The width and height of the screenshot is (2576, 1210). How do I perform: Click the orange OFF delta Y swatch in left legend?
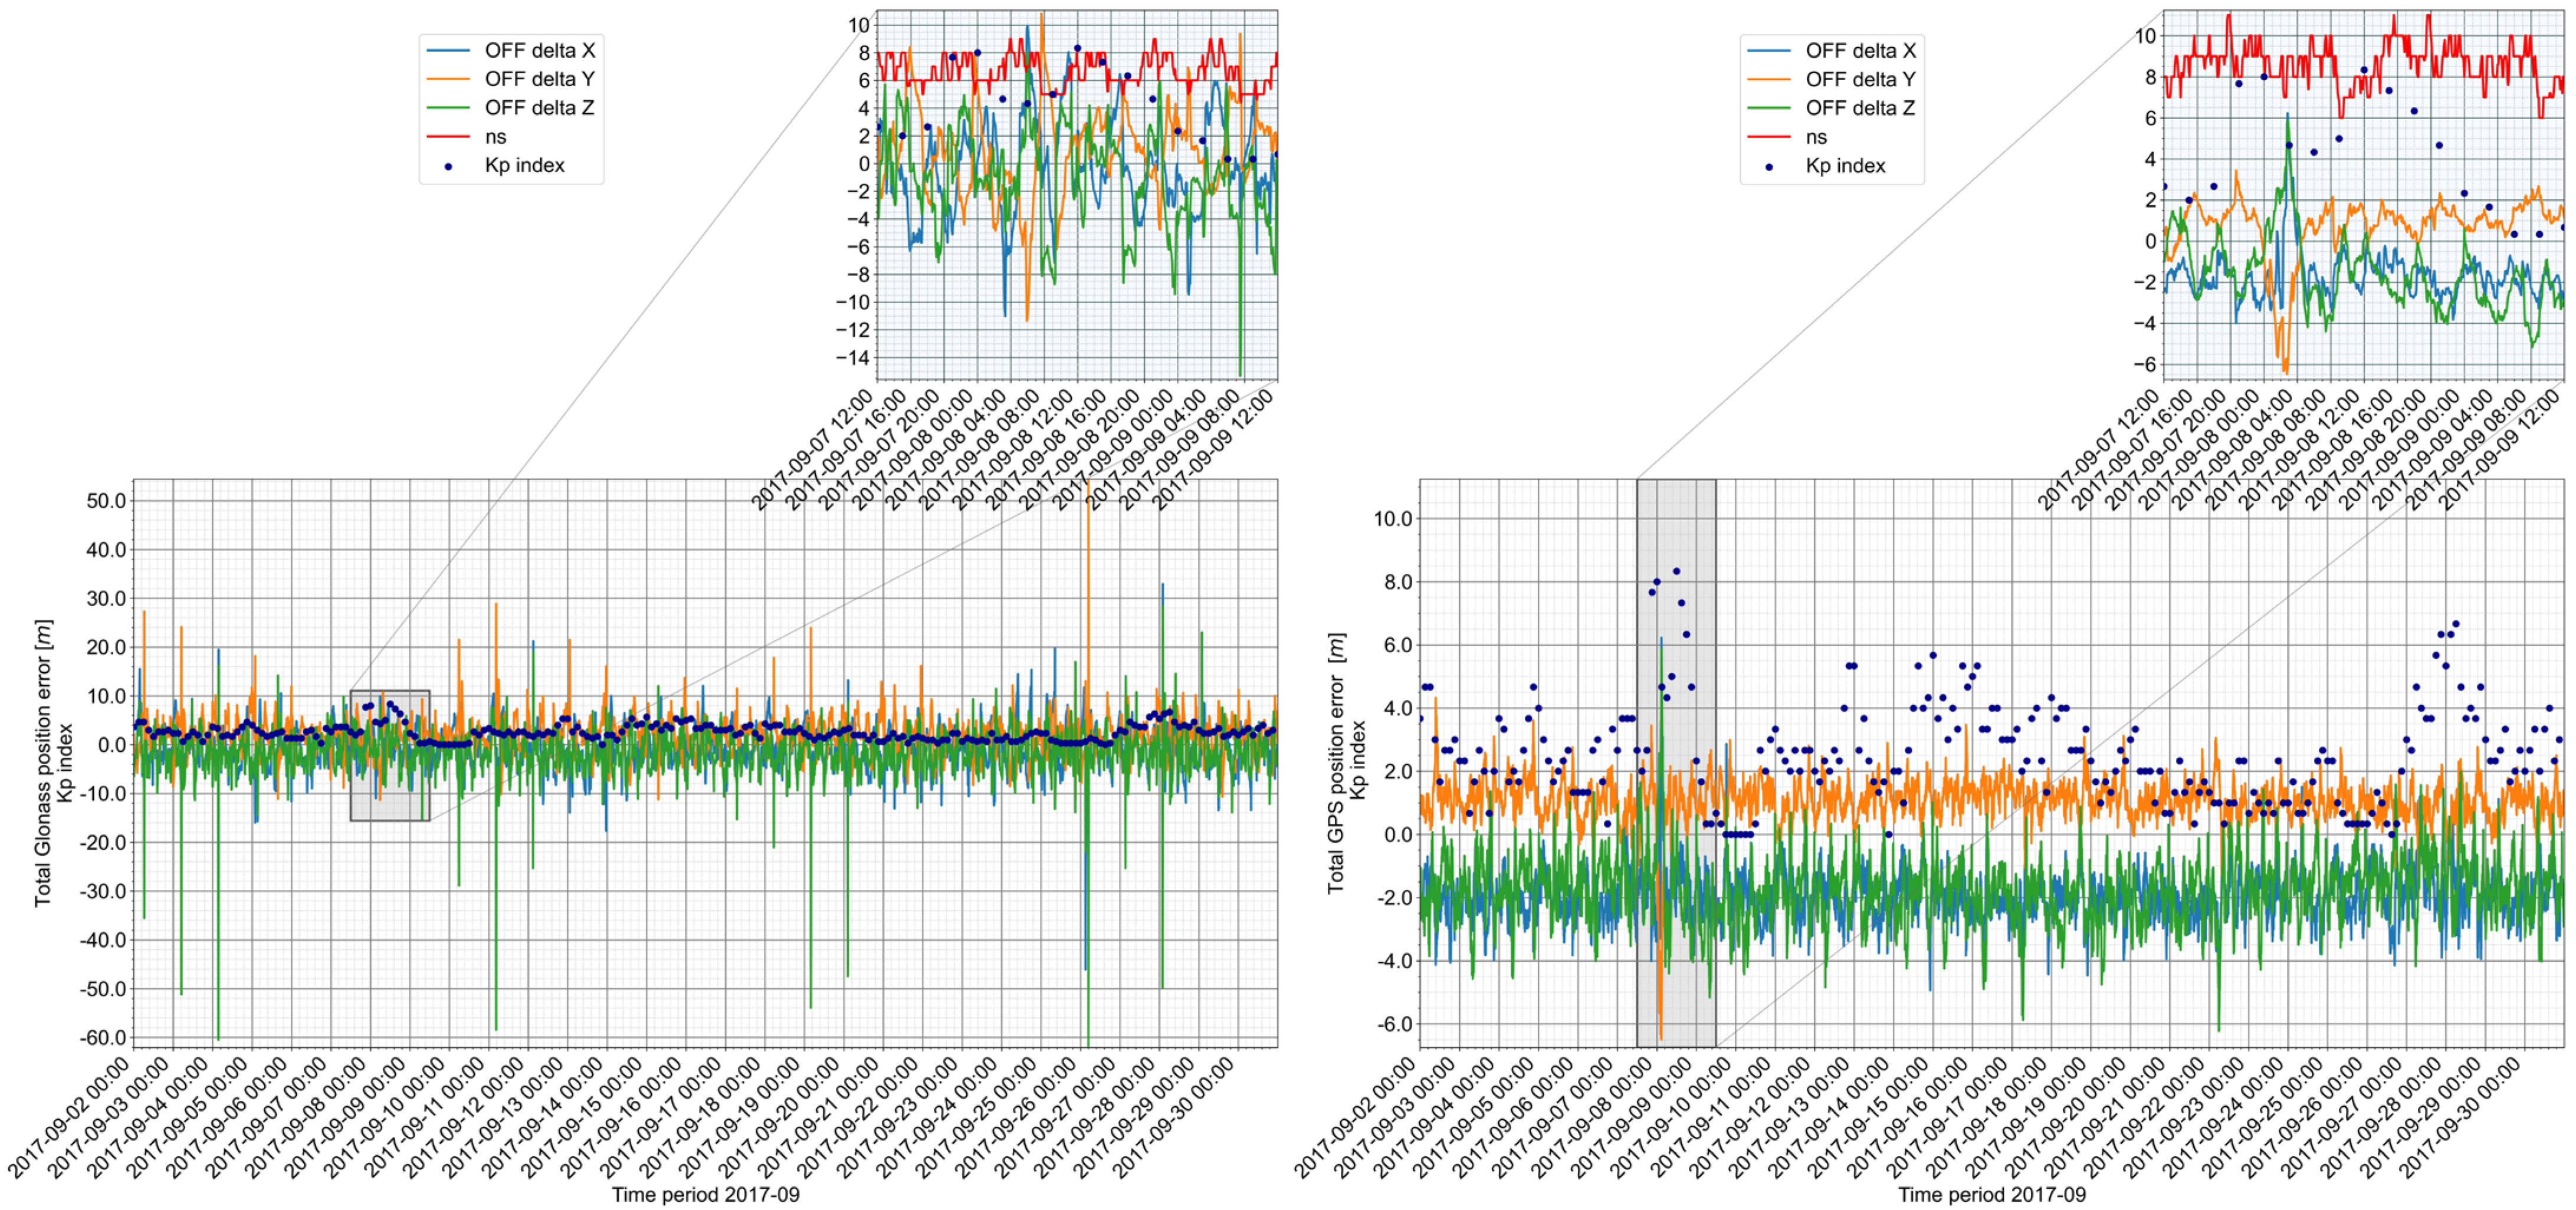tap(448, 79)
